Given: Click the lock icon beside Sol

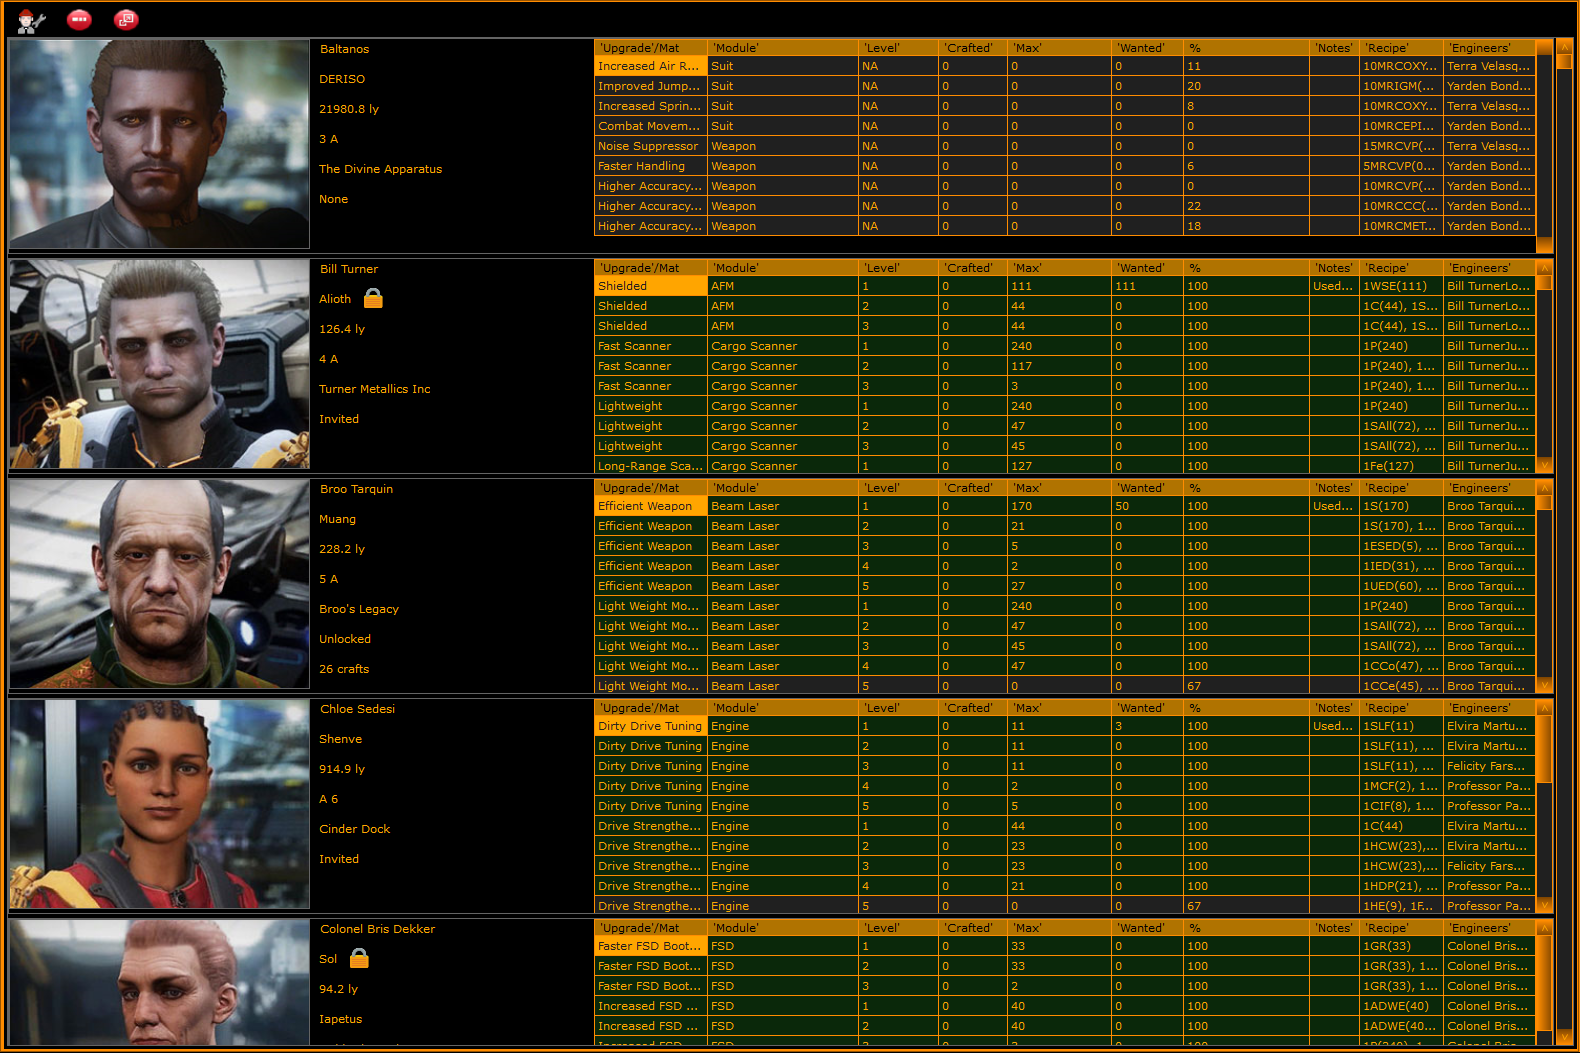Looking at the screenshot, I should 359,958.
